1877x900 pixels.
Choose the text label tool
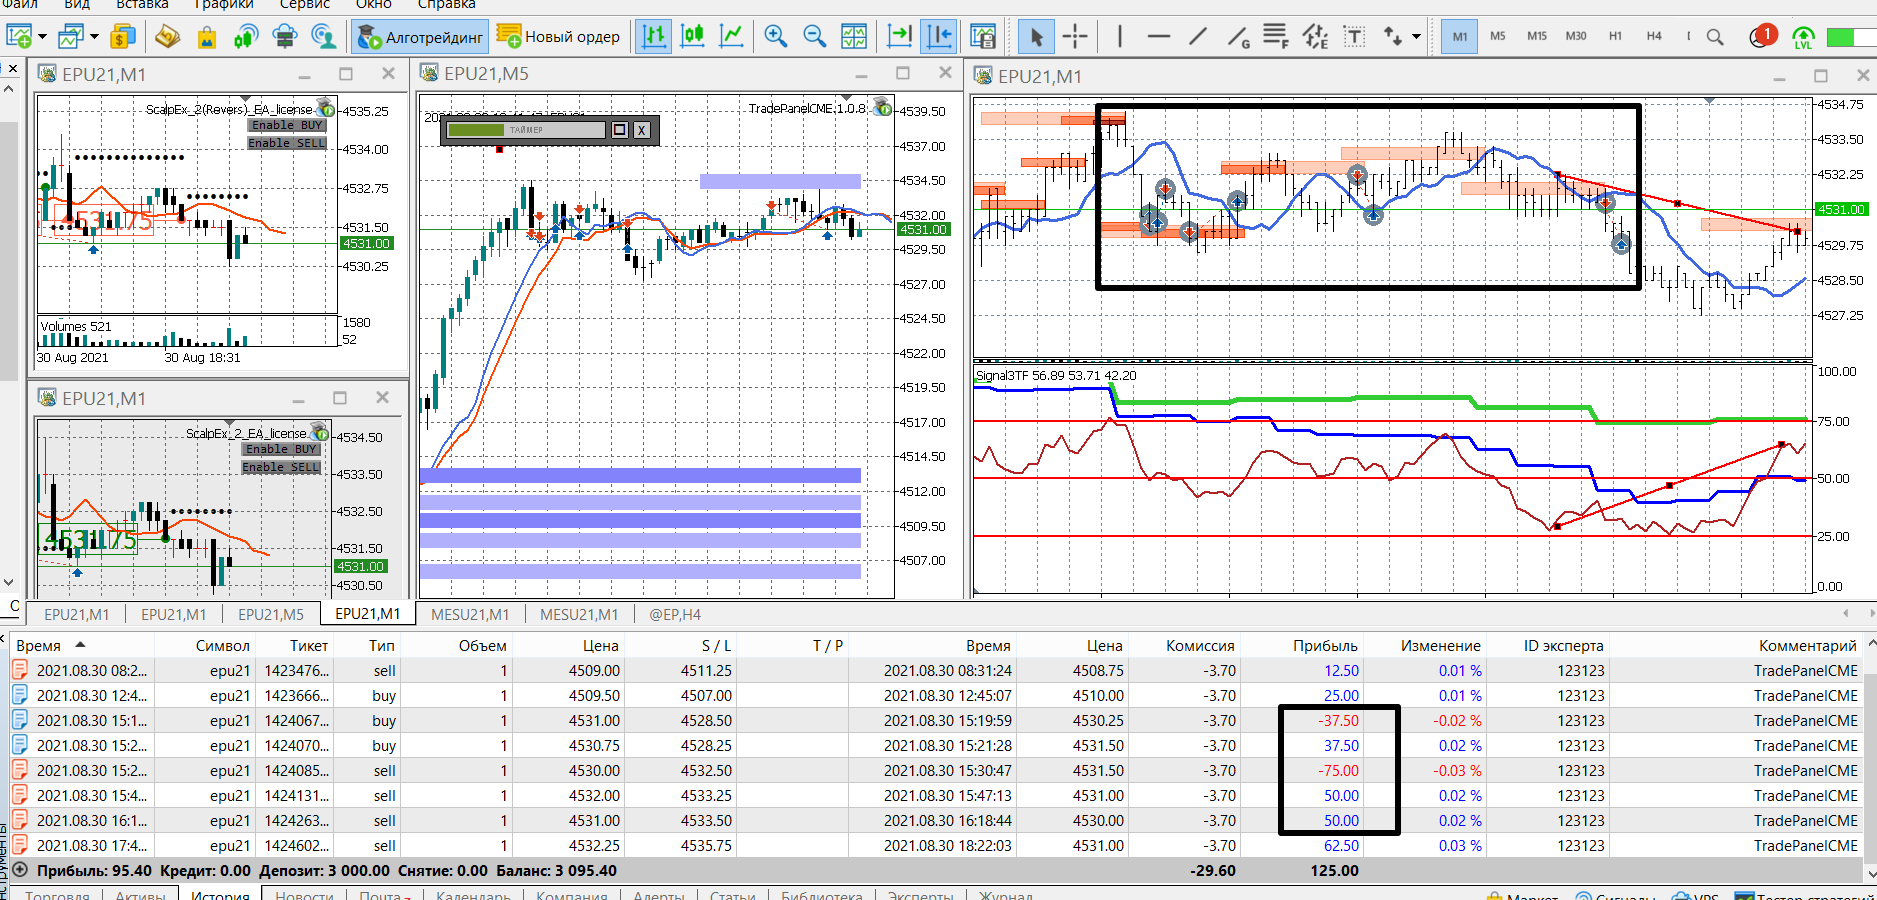pos(1354,37)
